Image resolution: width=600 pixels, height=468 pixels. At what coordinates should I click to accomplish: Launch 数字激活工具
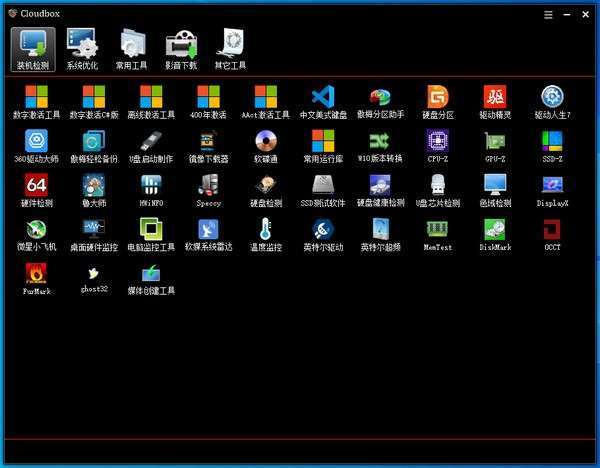(36, 102)
